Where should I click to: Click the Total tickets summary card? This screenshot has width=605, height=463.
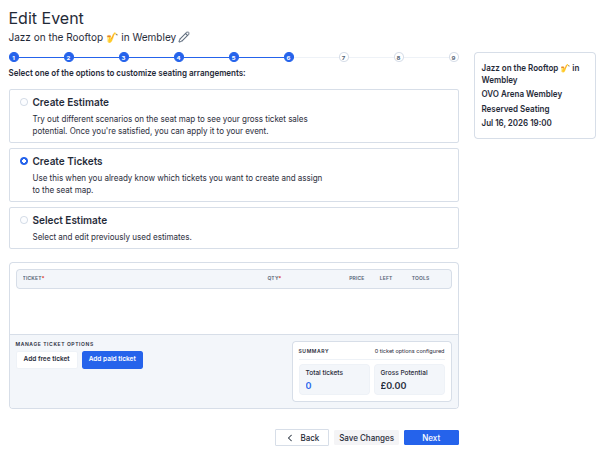[334, 379]
